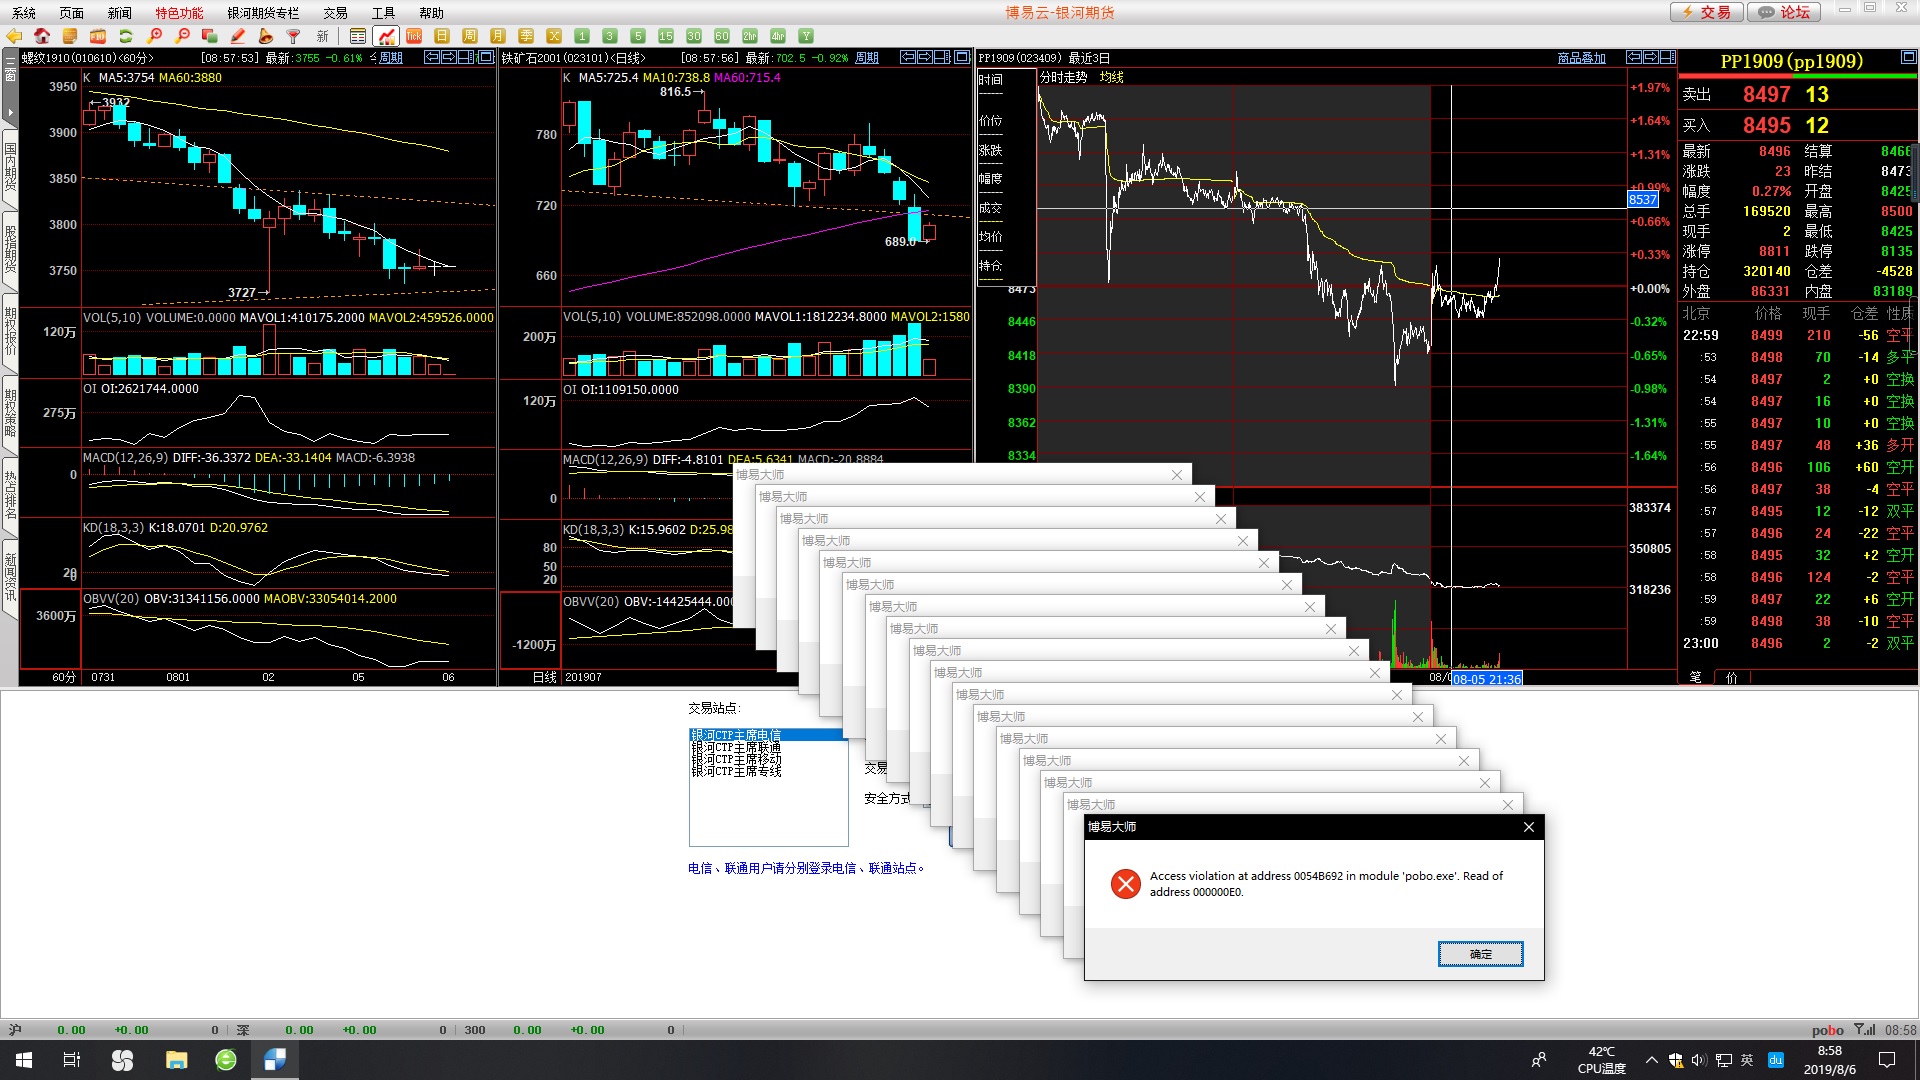Screen dimensions: 1920x1080
Task: Click the funnel filter icon
Action: 293,36
